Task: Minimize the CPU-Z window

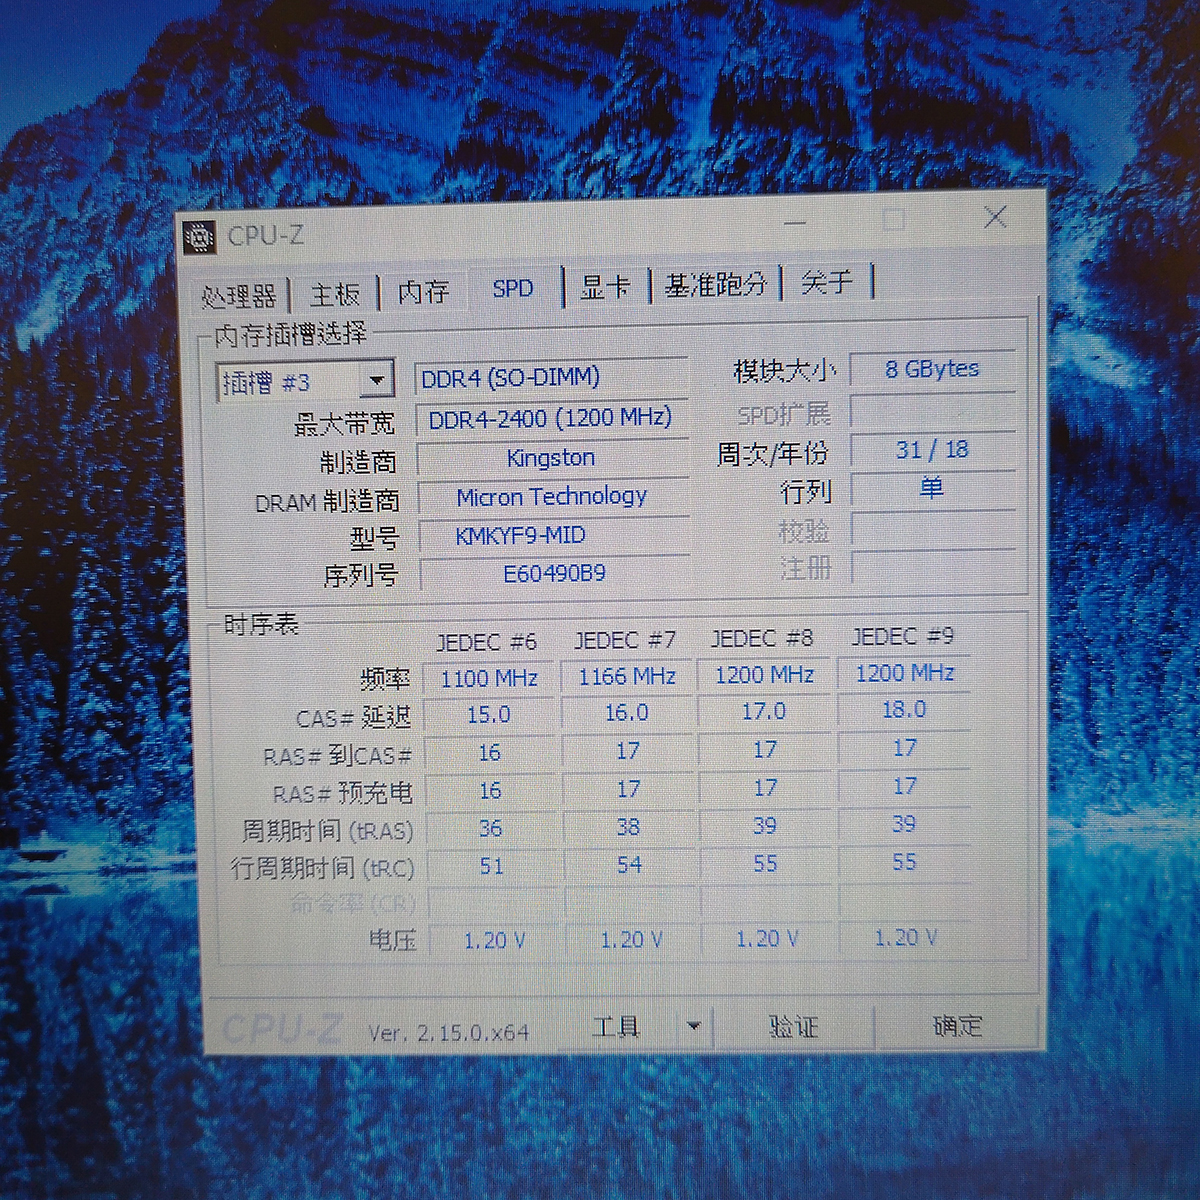Action: tap(796, 222)
